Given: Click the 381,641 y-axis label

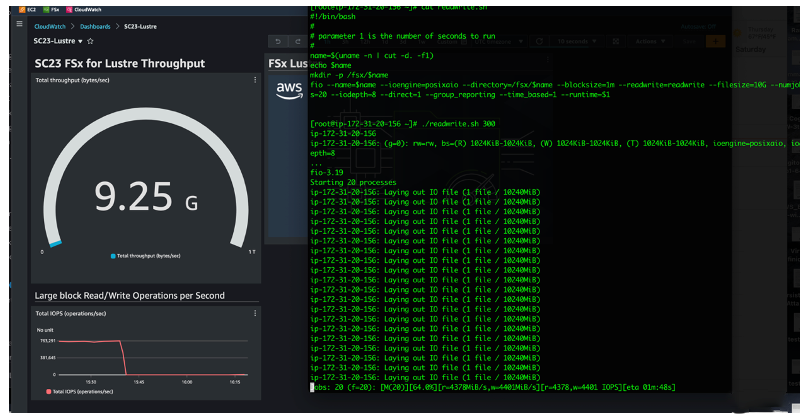Looking at the screenshot, I should [48, 358].
